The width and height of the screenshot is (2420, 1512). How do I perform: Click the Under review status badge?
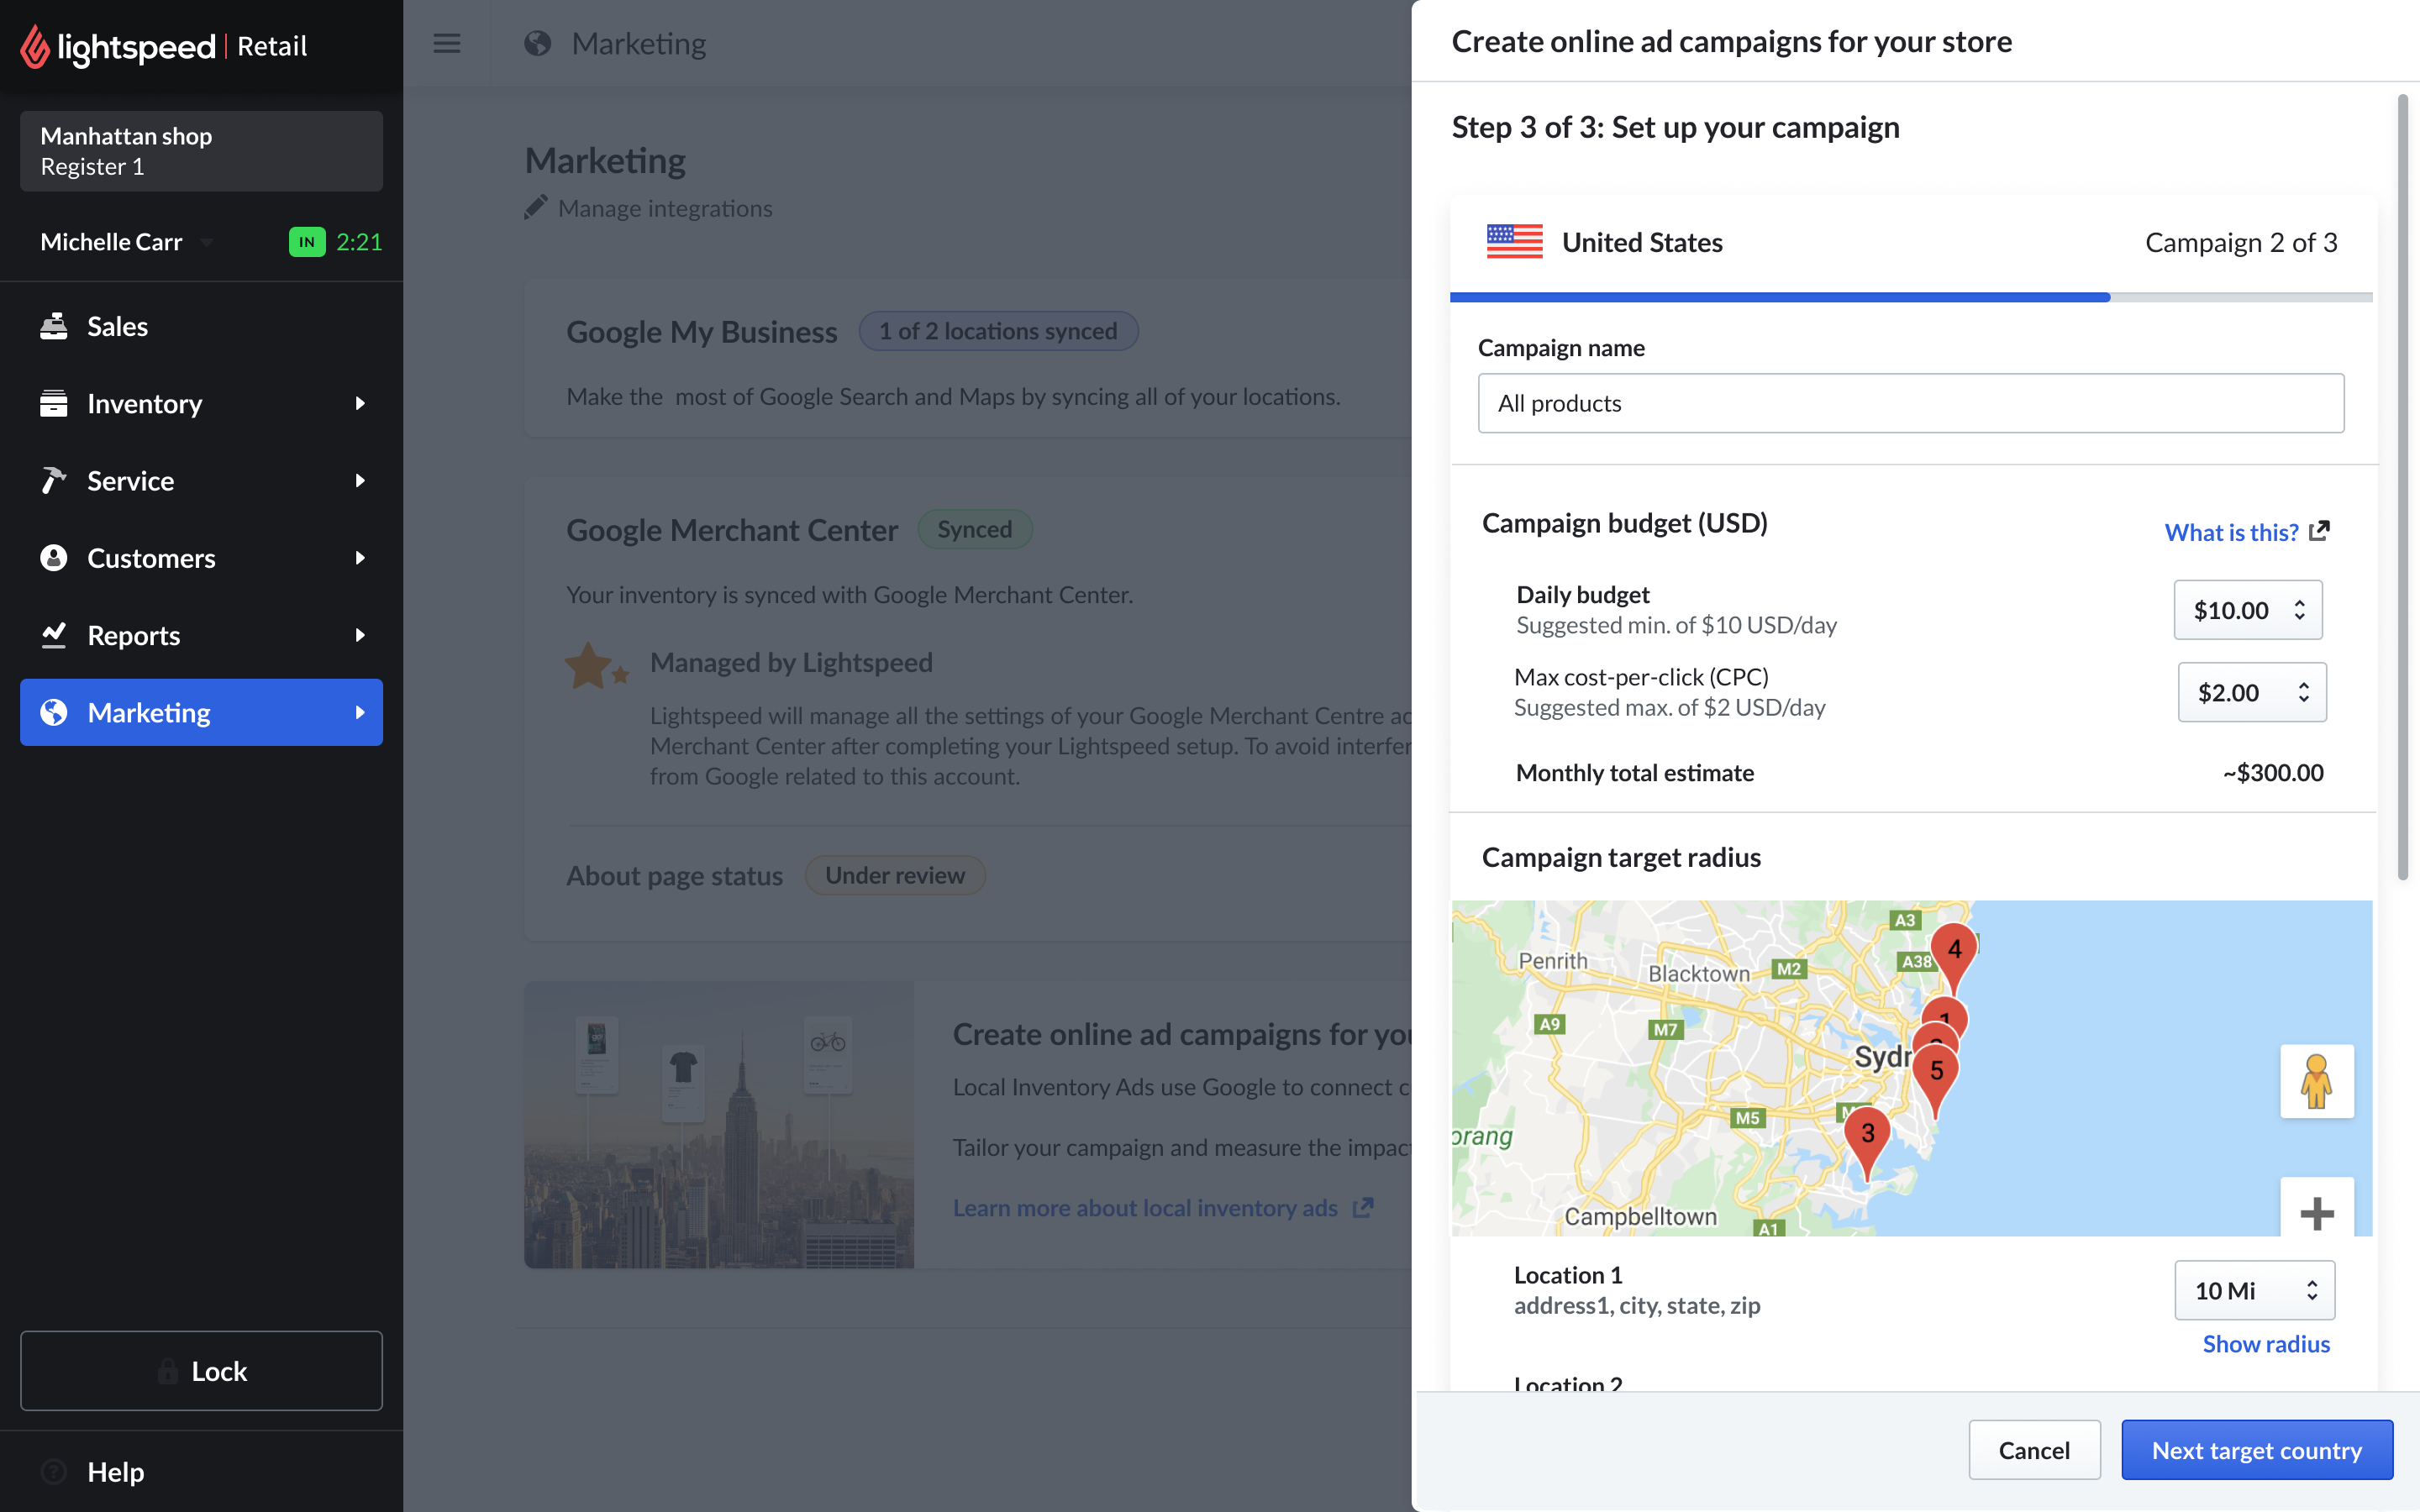click(x=895, y=875)
